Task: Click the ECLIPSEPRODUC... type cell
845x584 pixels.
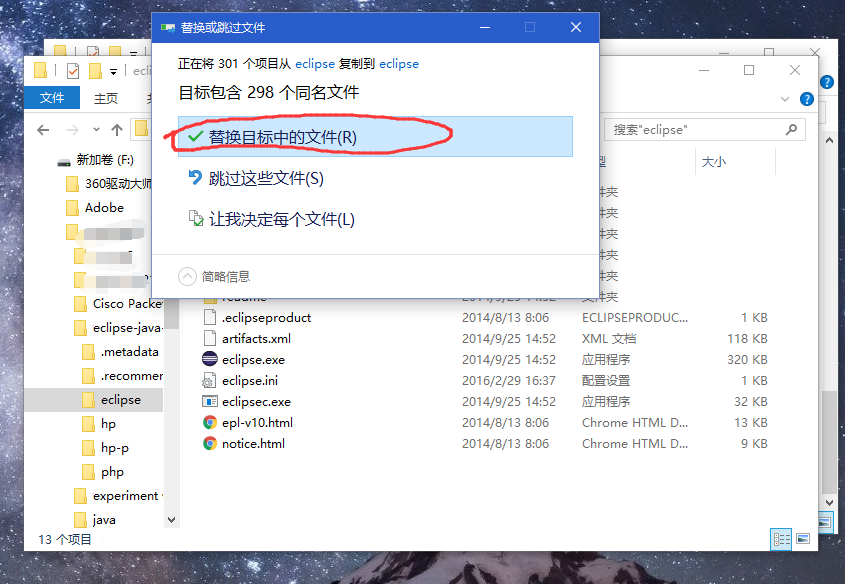Action: [x=635, y=317]
